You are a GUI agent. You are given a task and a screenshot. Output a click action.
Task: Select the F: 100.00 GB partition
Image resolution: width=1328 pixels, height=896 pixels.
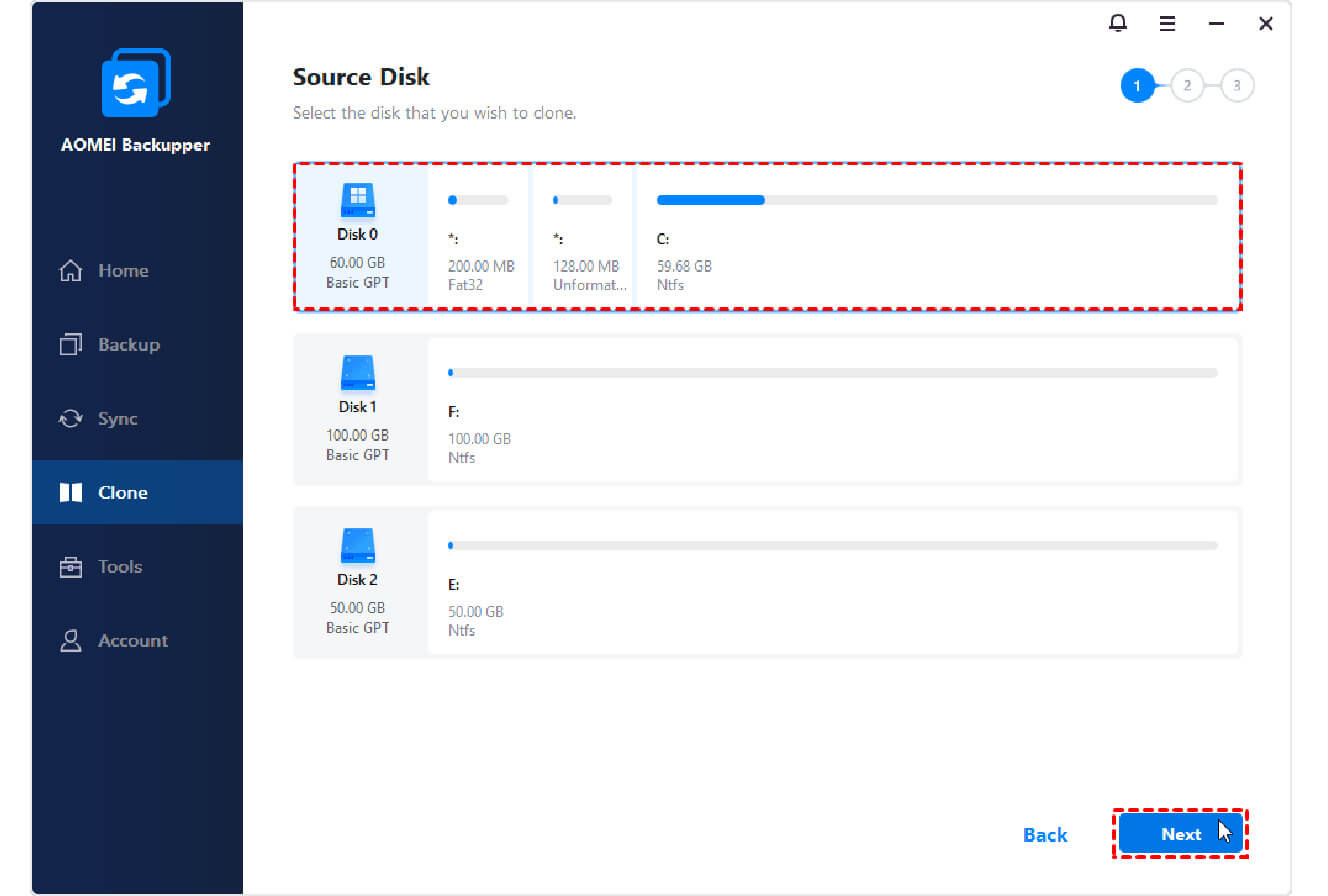(833, 412)
